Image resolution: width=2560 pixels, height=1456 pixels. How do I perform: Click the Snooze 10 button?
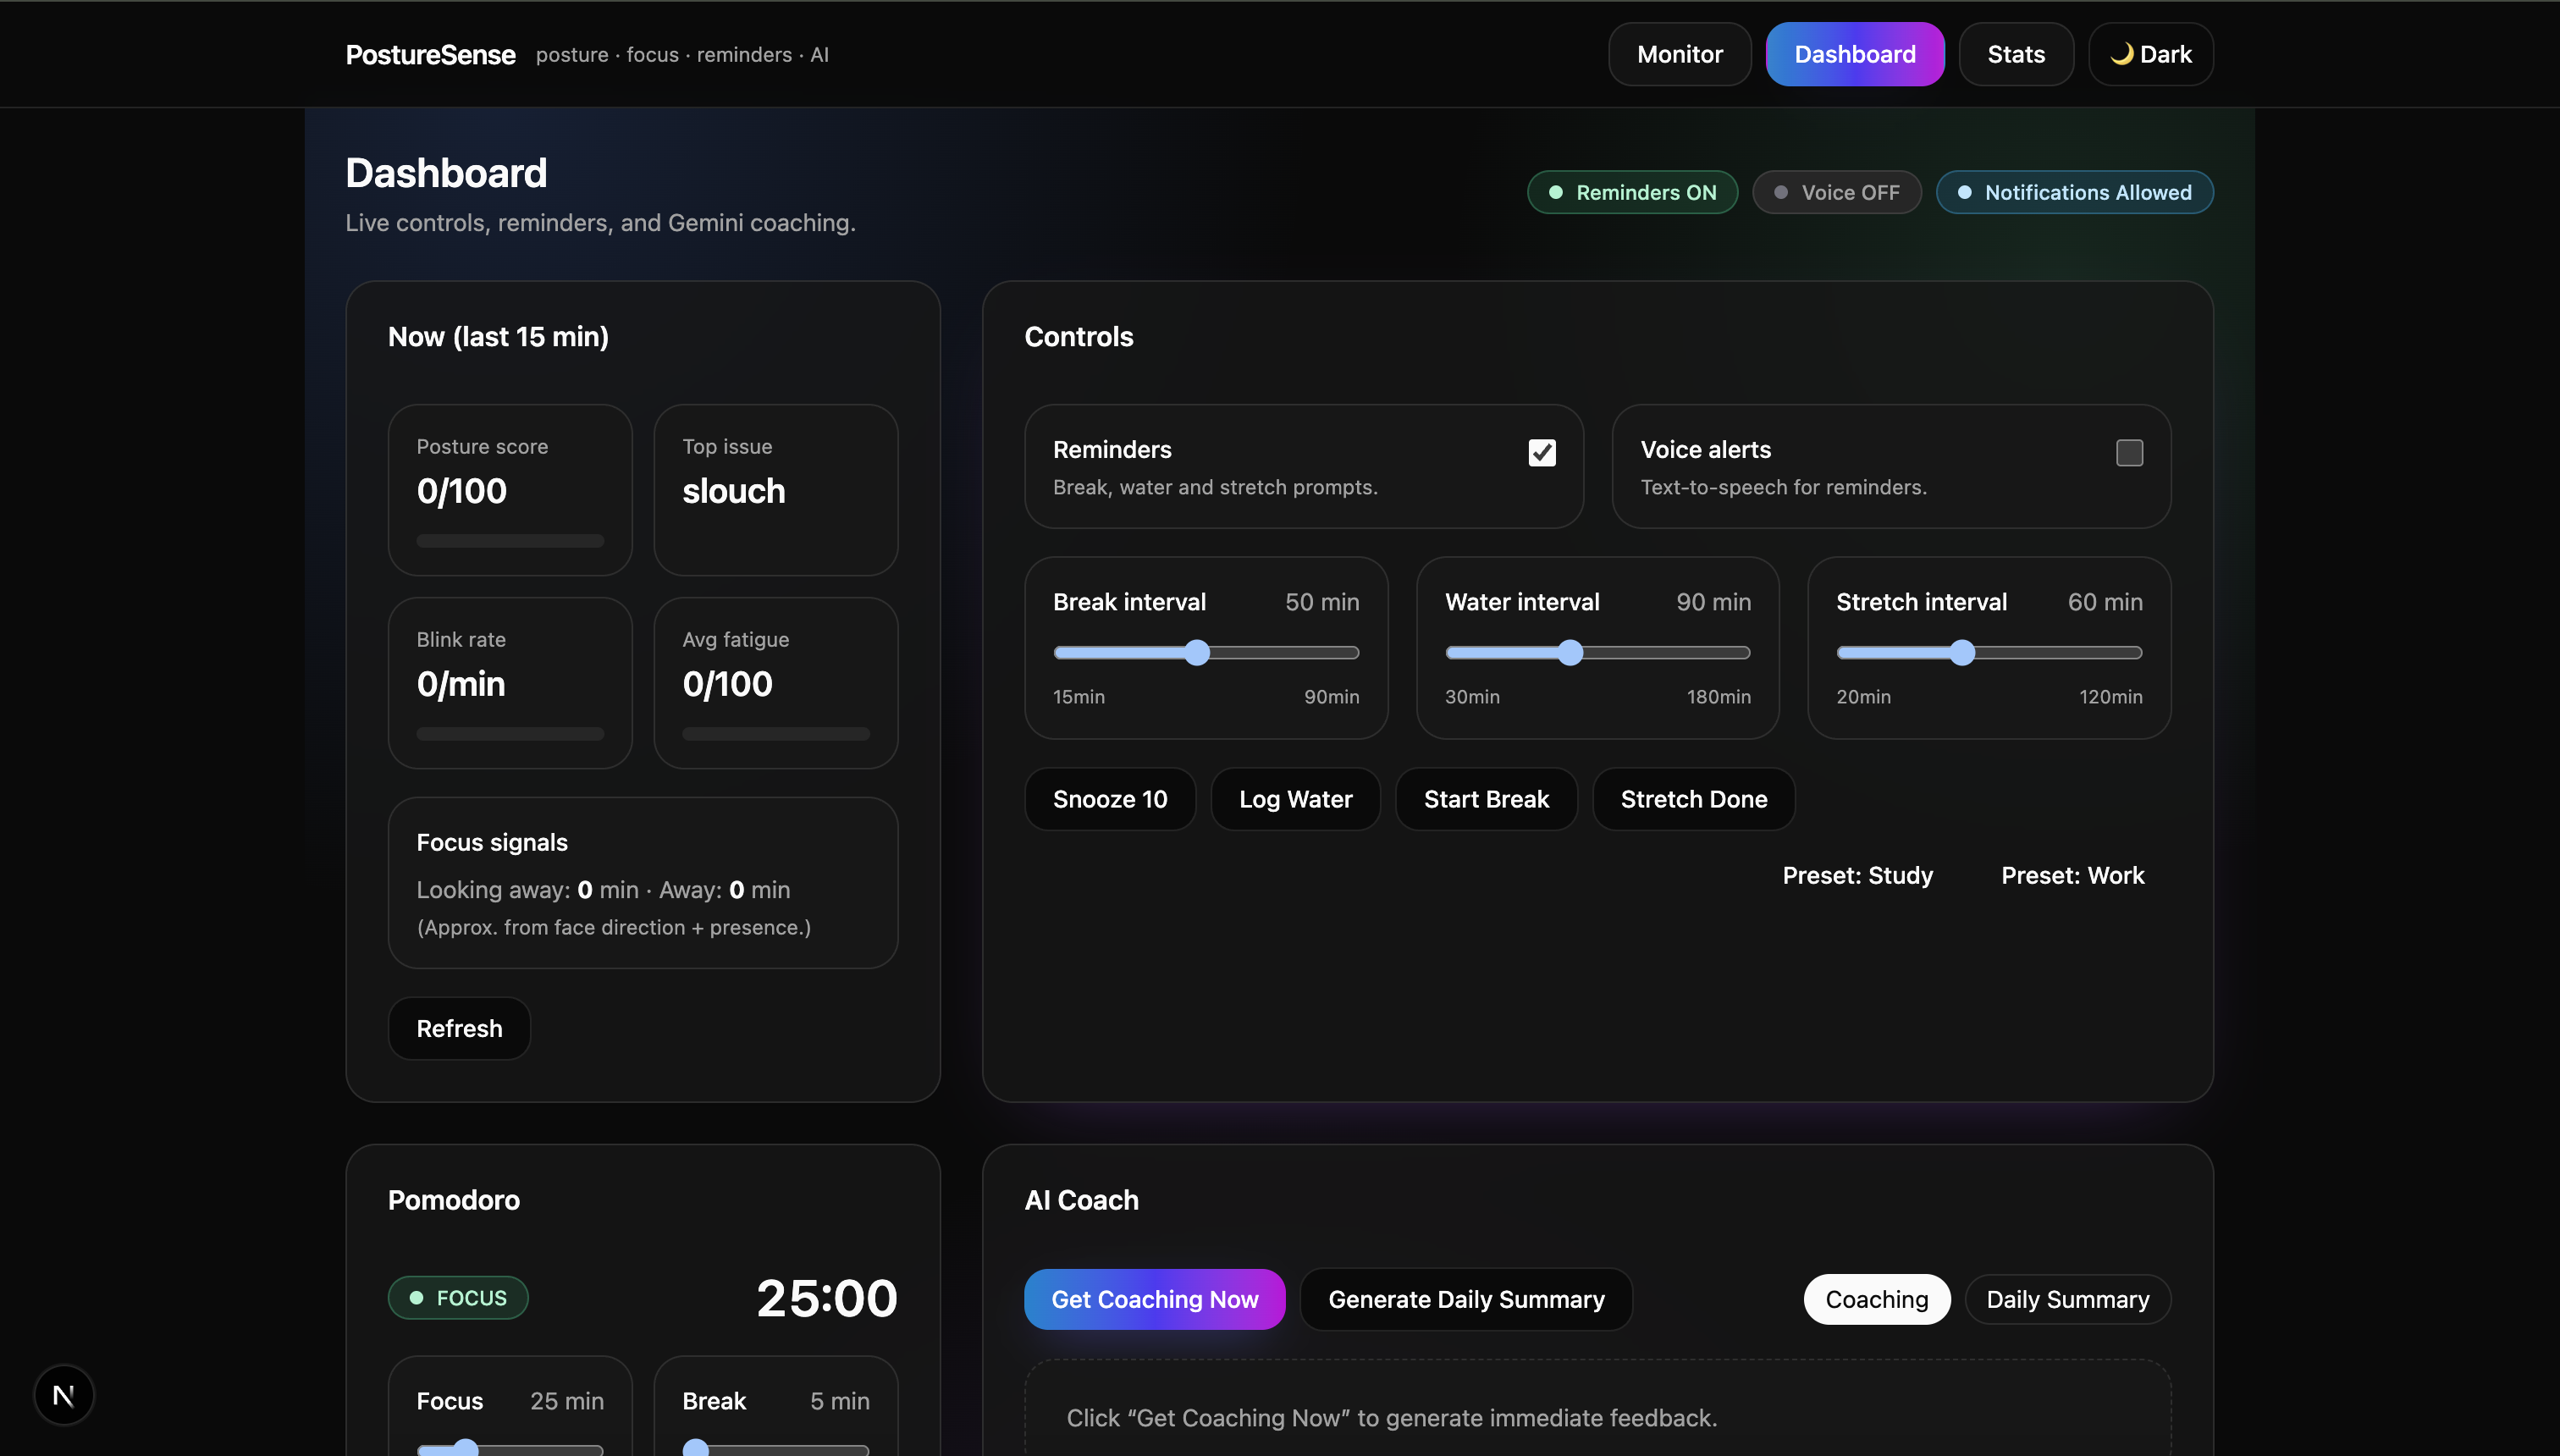pyautogui.click(x=1109, y=799)
